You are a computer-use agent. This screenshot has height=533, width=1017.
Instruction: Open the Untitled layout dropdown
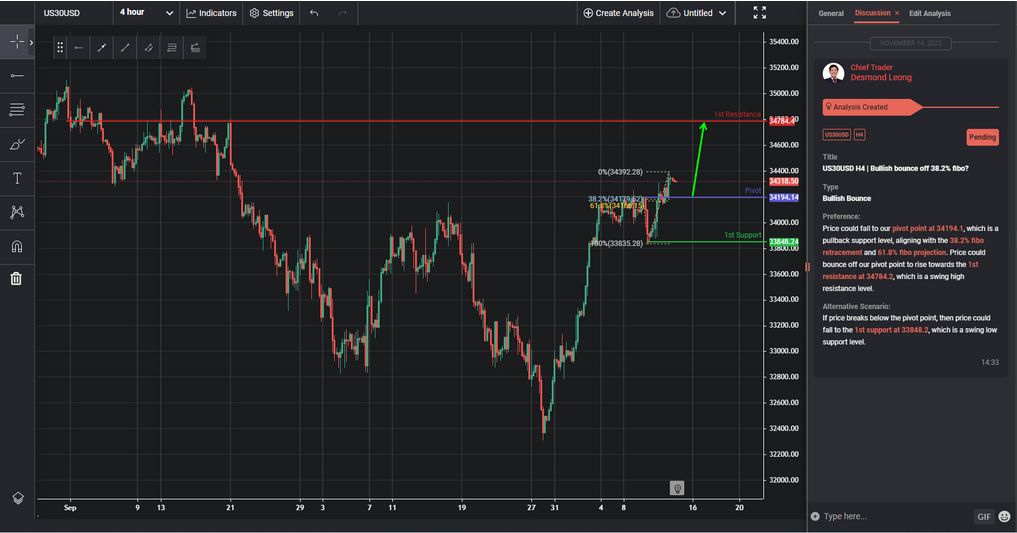pyautogui.click(x=704, y=13)
